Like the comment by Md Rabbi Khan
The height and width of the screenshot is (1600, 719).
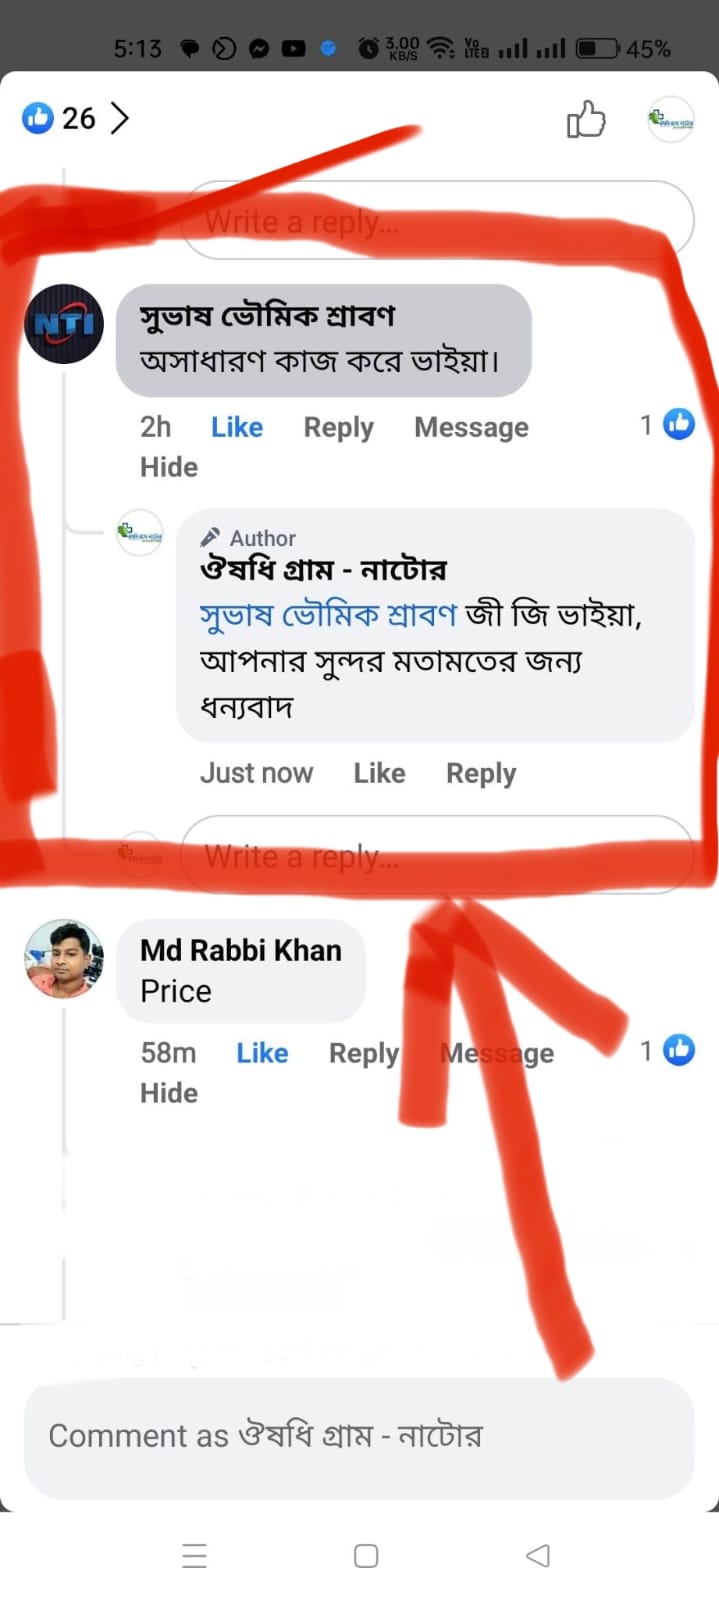pos(262,1052)
